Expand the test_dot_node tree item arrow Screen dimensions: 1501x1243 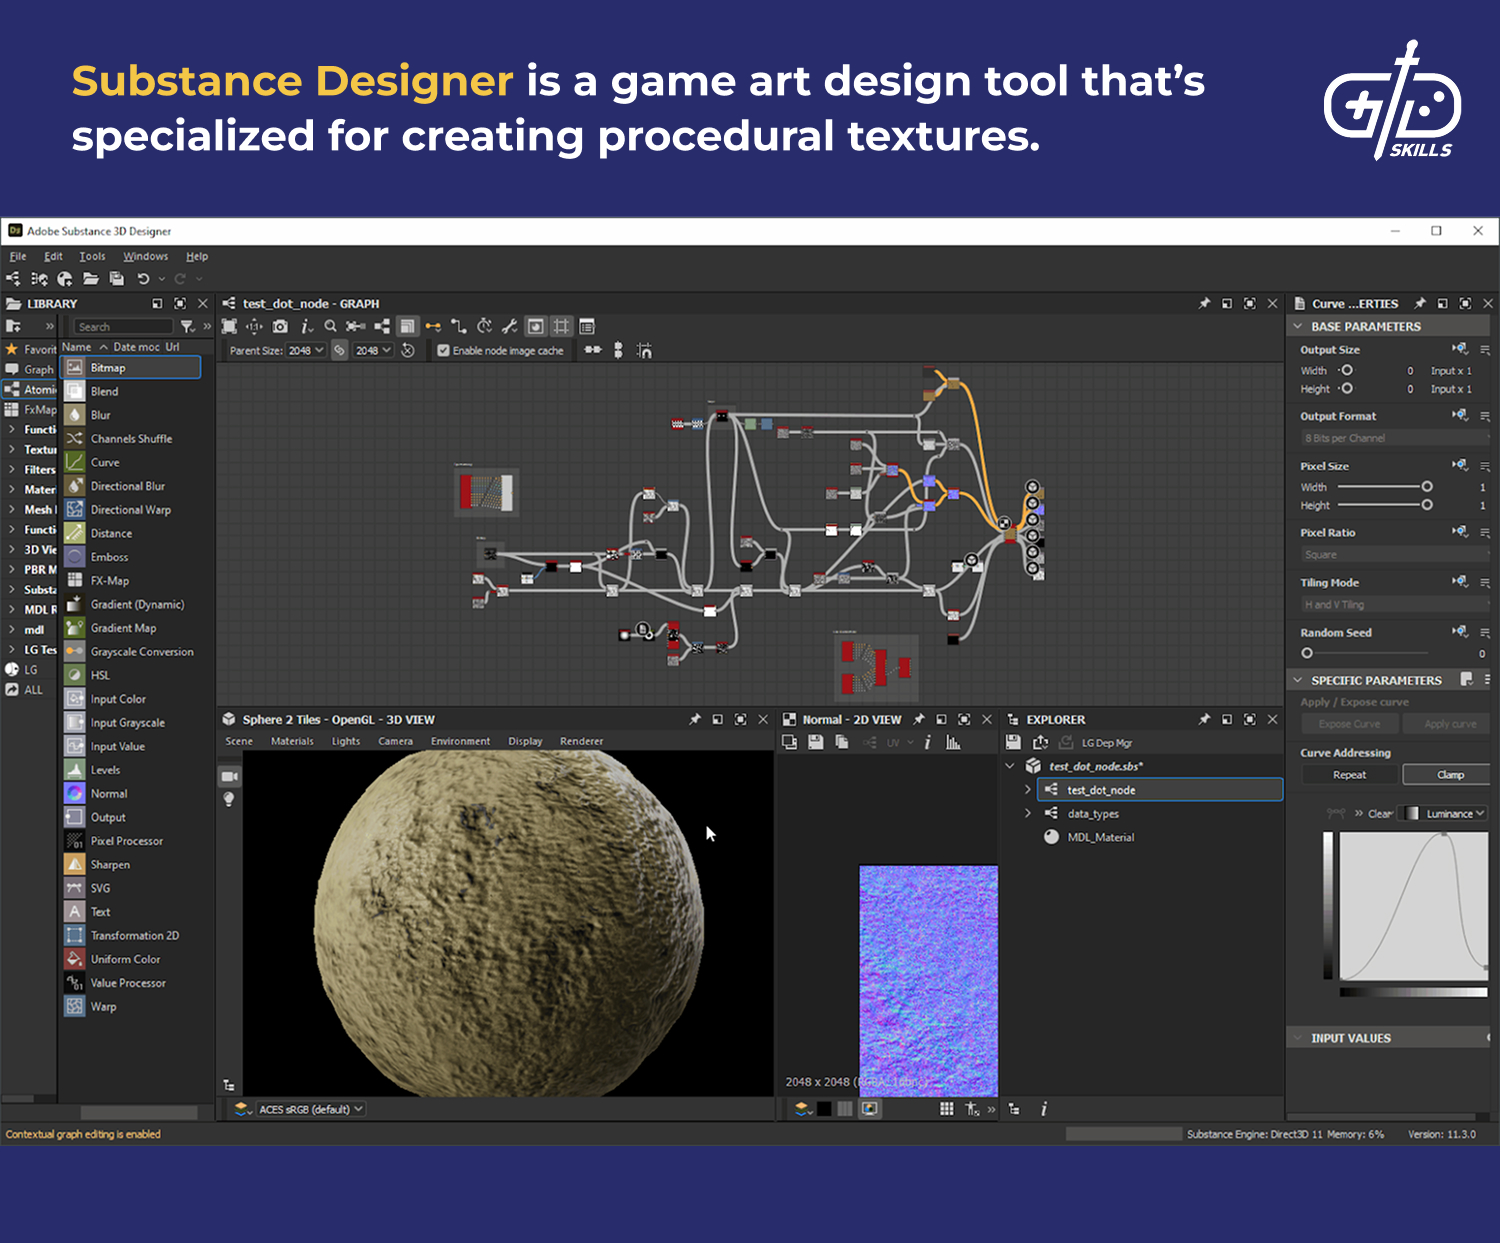(x=1028, y=790)
